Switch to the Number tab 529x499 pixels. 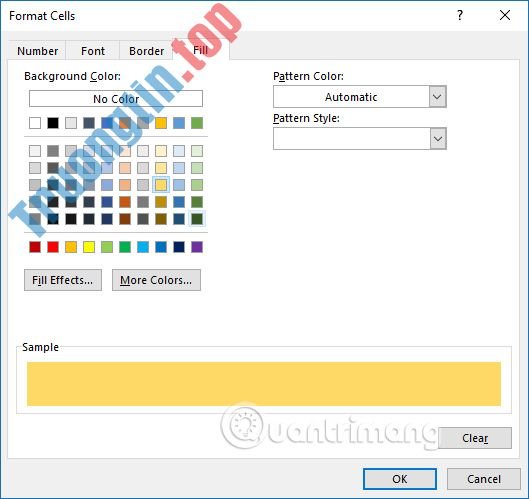(x=37, y=51)
